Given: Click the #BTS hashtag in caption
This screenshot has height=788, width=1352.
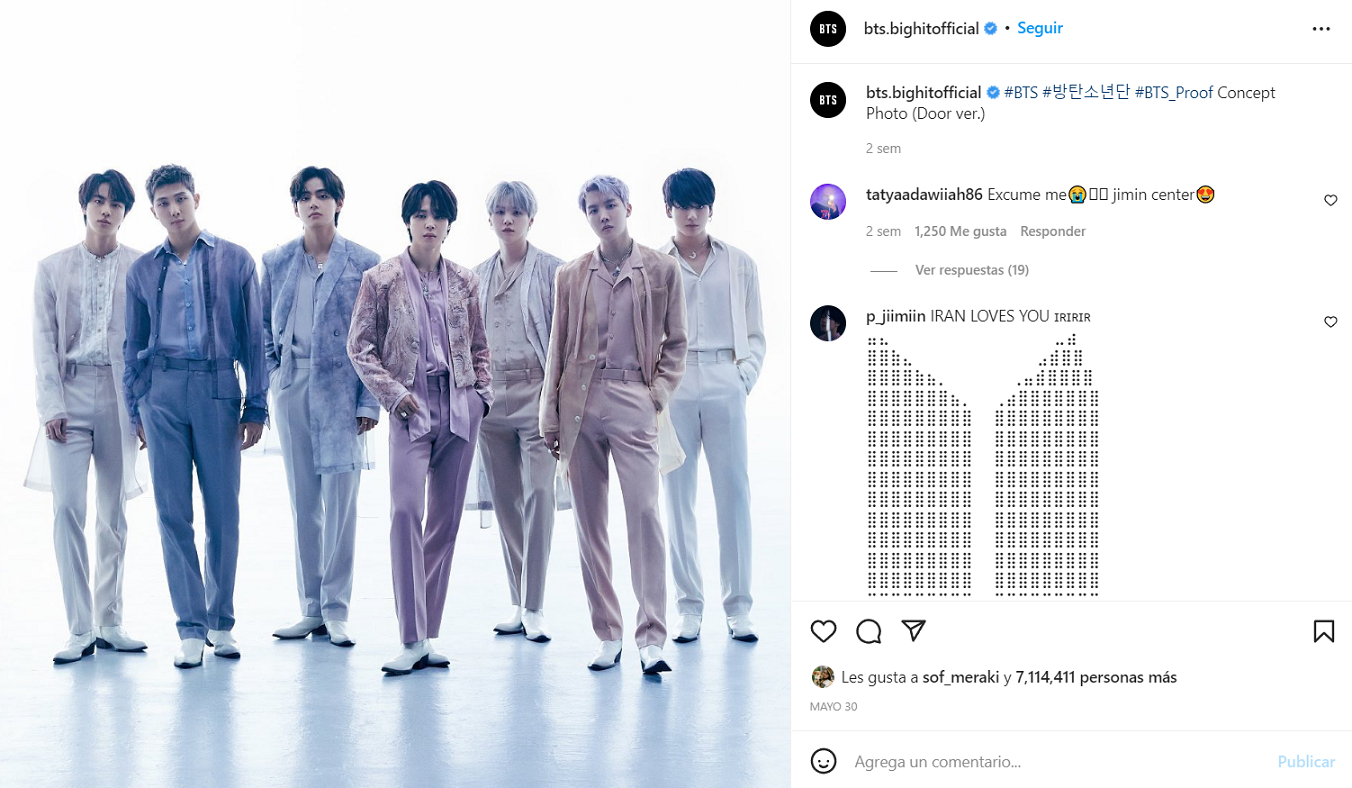Looking at the screenshot, I should pos(1021,92).
